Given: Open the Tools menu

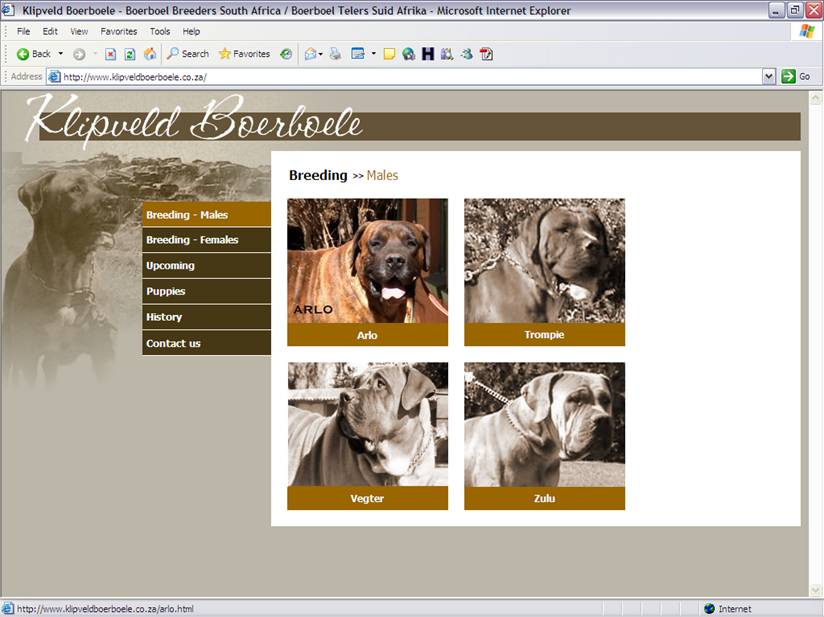Looking at the screenshot, I should click(x=160, y=32).
